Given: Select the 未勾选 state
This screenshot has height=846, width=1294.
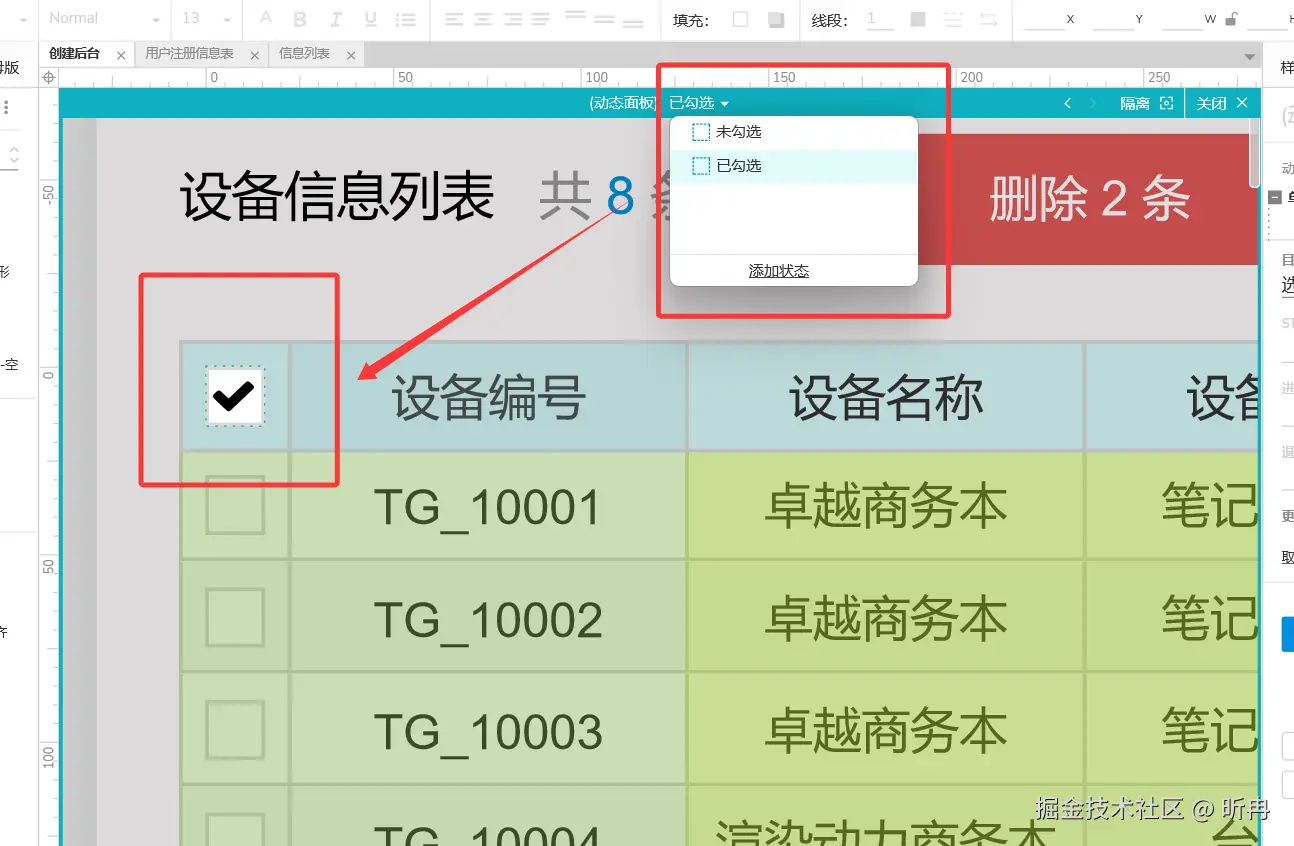Looking at the screenshot, I should [793, 132].
